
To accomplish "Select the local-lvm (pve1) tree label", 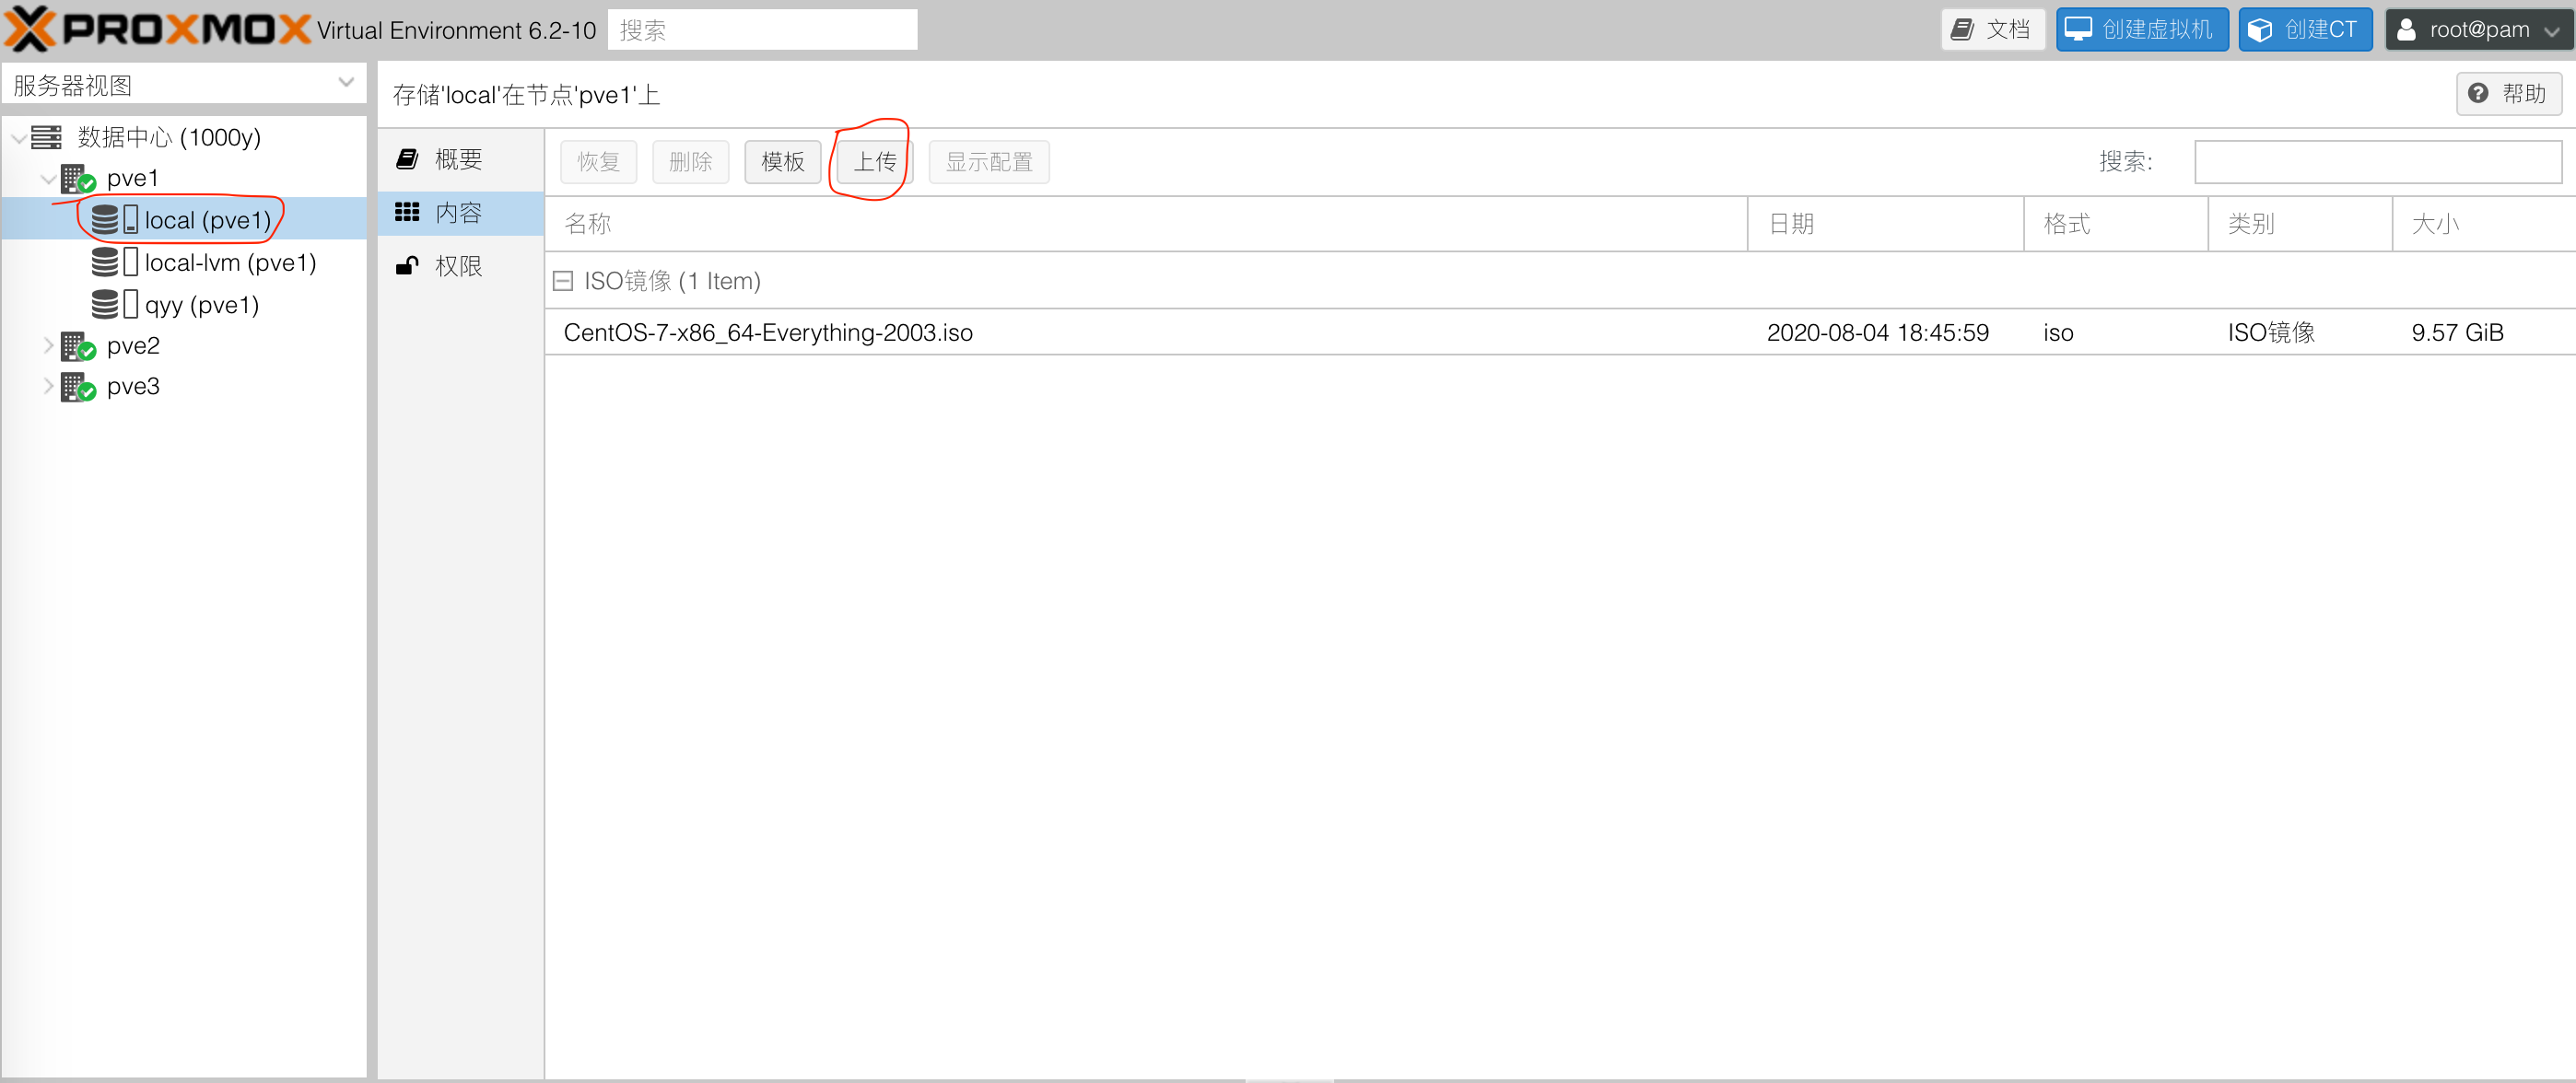I will pos(230,263).
